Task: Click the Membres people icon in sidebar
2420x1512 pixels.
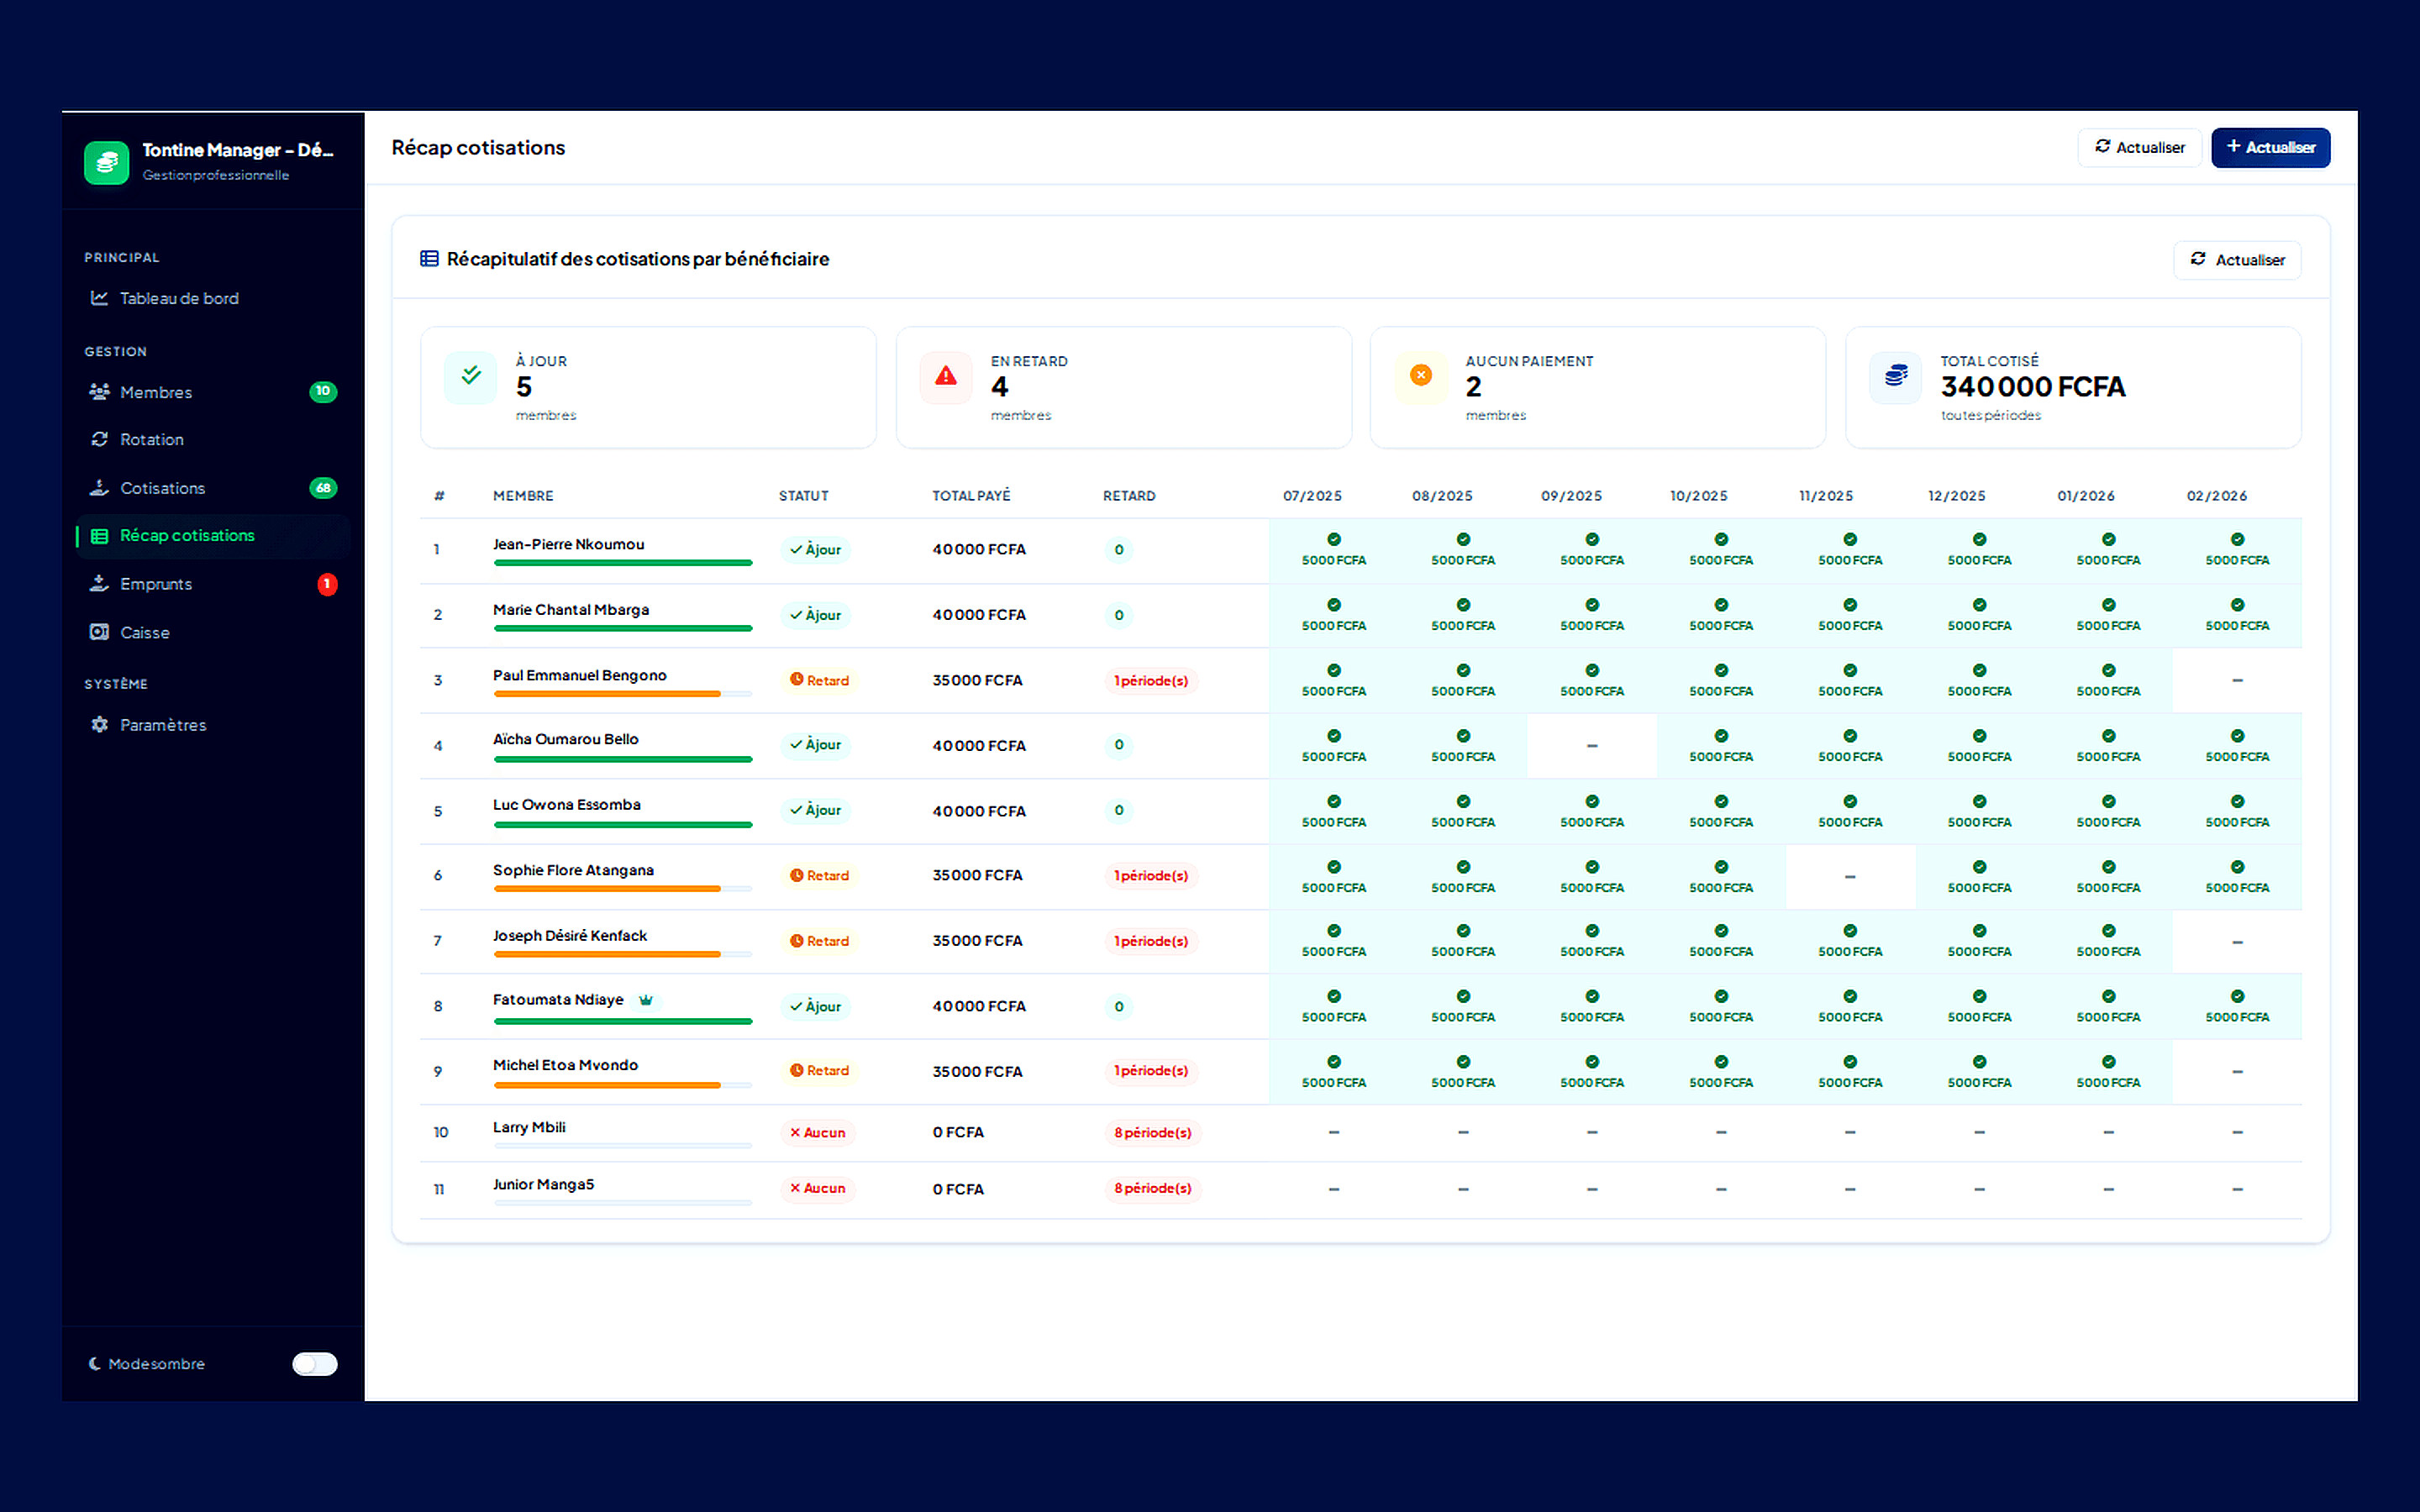Action: pyautogui.click(x=98, y=391)
